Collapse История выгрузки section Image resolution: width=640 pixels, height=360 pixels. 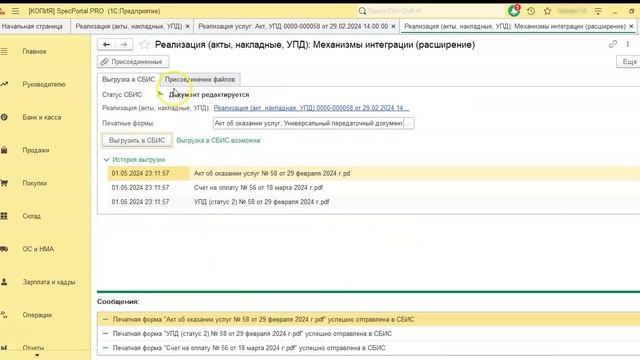click(107, 160)
